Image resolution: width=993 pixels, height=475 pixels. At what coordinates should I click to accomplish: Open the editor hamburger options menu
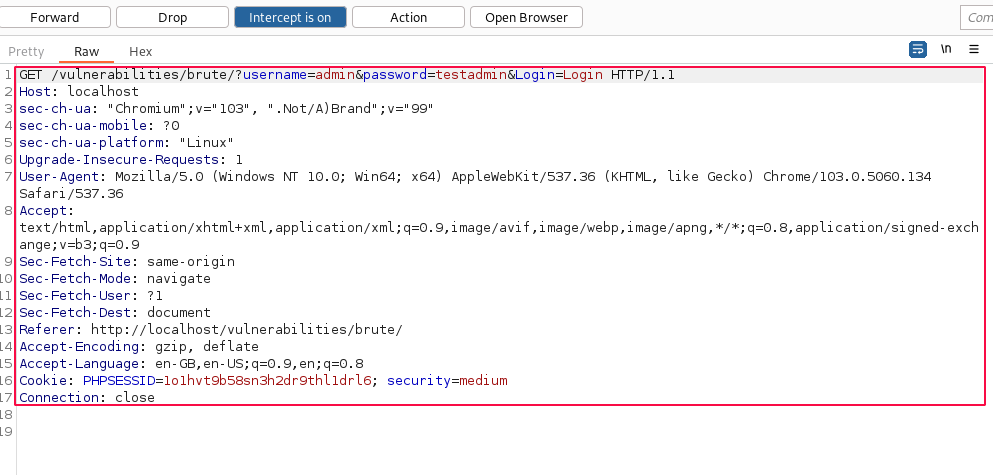pos(974,49)
